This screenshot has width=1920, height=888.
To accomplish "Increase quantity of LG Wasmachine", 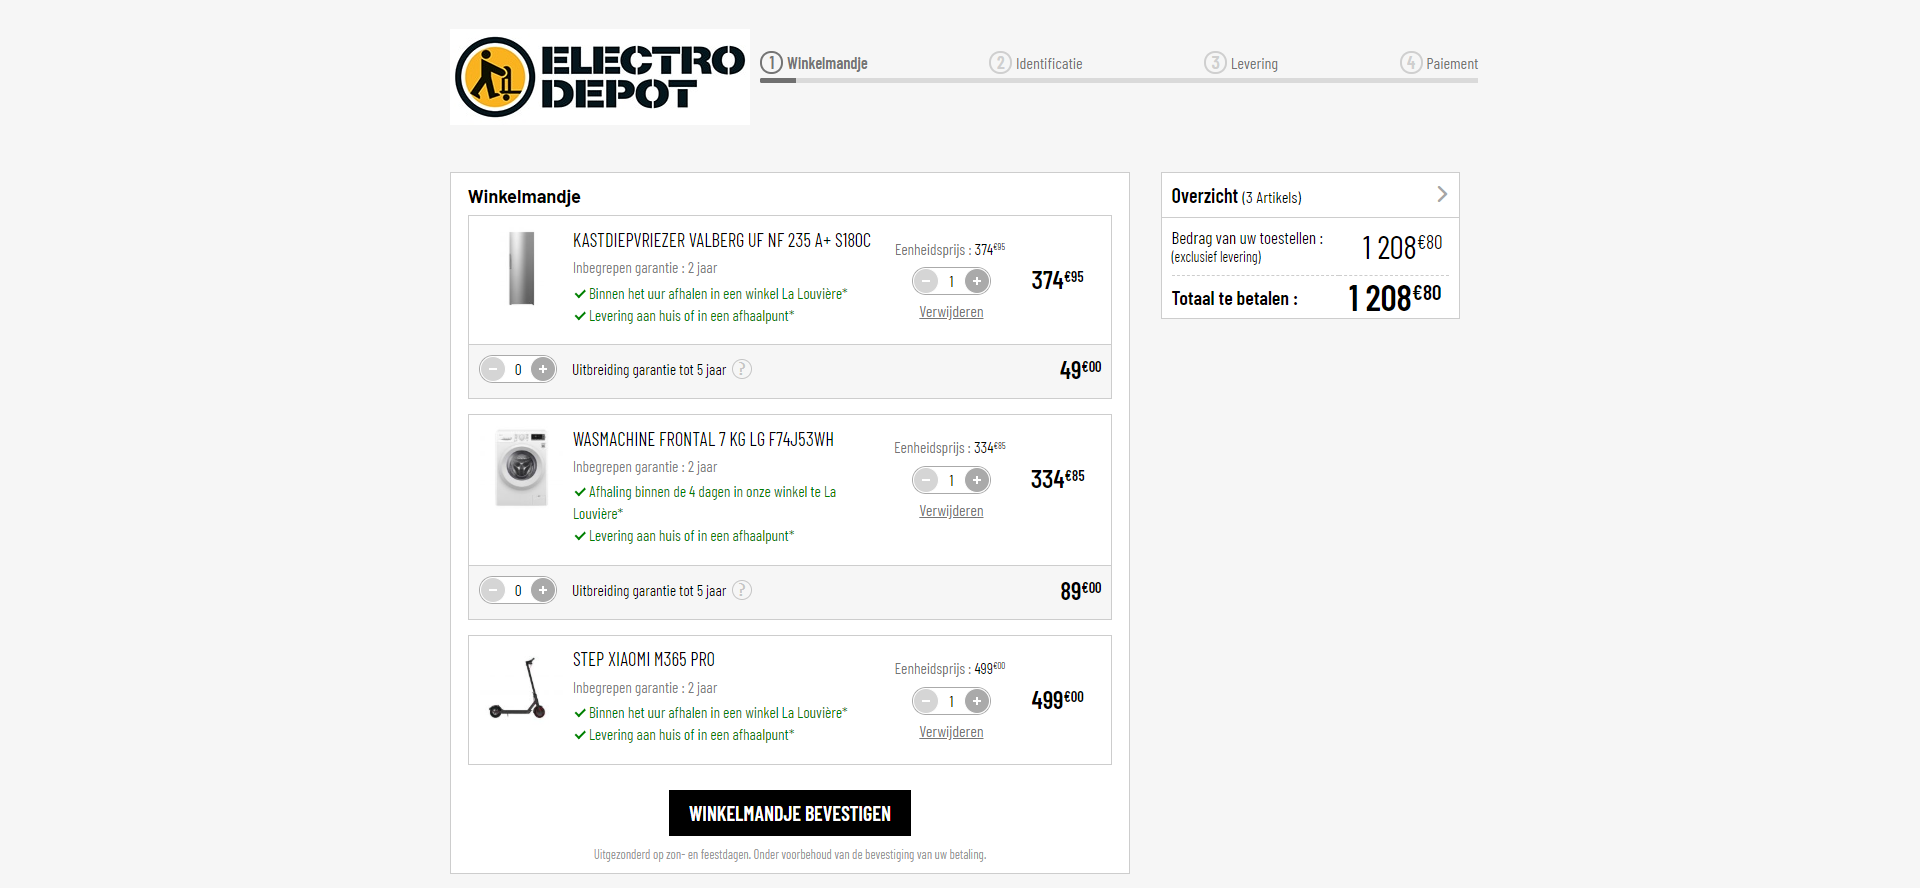I will point(977,480).
